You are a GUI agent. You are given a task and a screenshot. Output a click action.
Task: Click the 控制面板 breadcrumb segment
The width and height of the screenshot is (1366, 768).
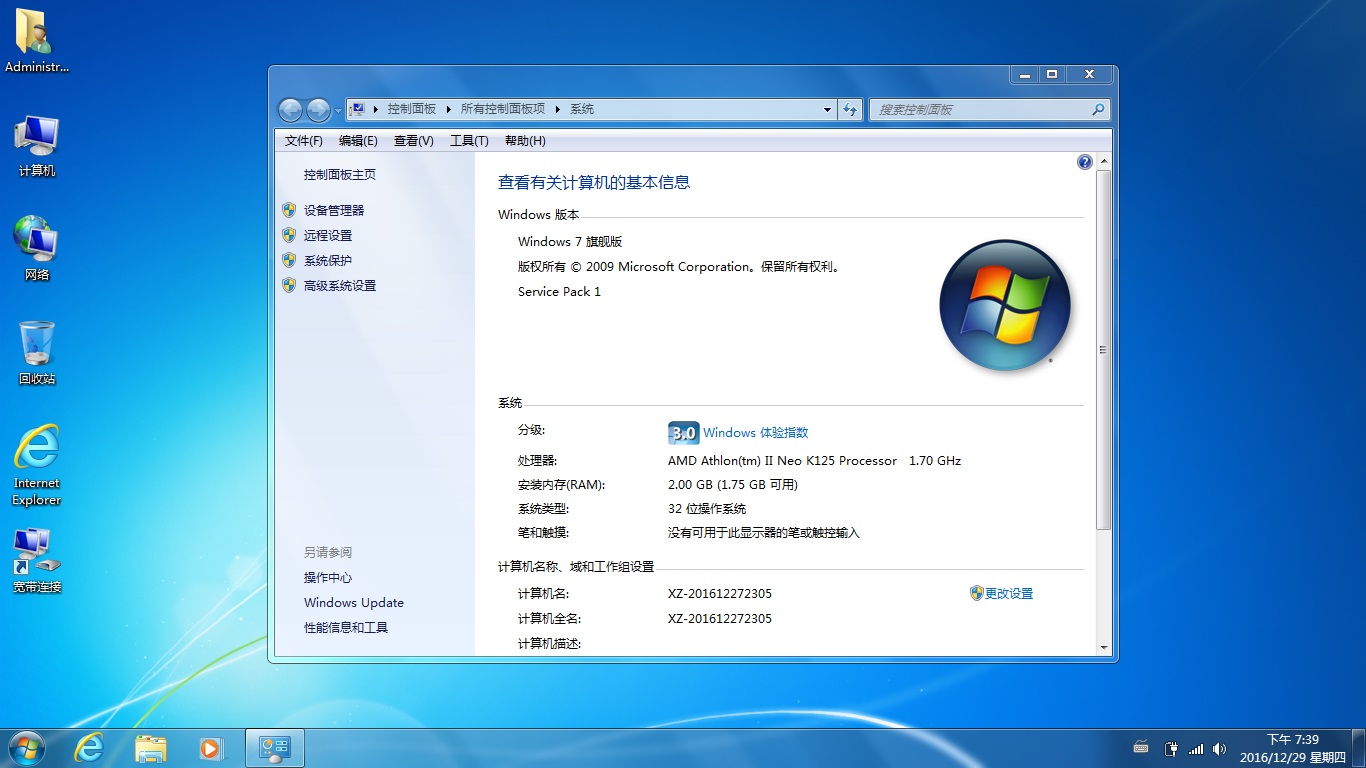point(412,109)
